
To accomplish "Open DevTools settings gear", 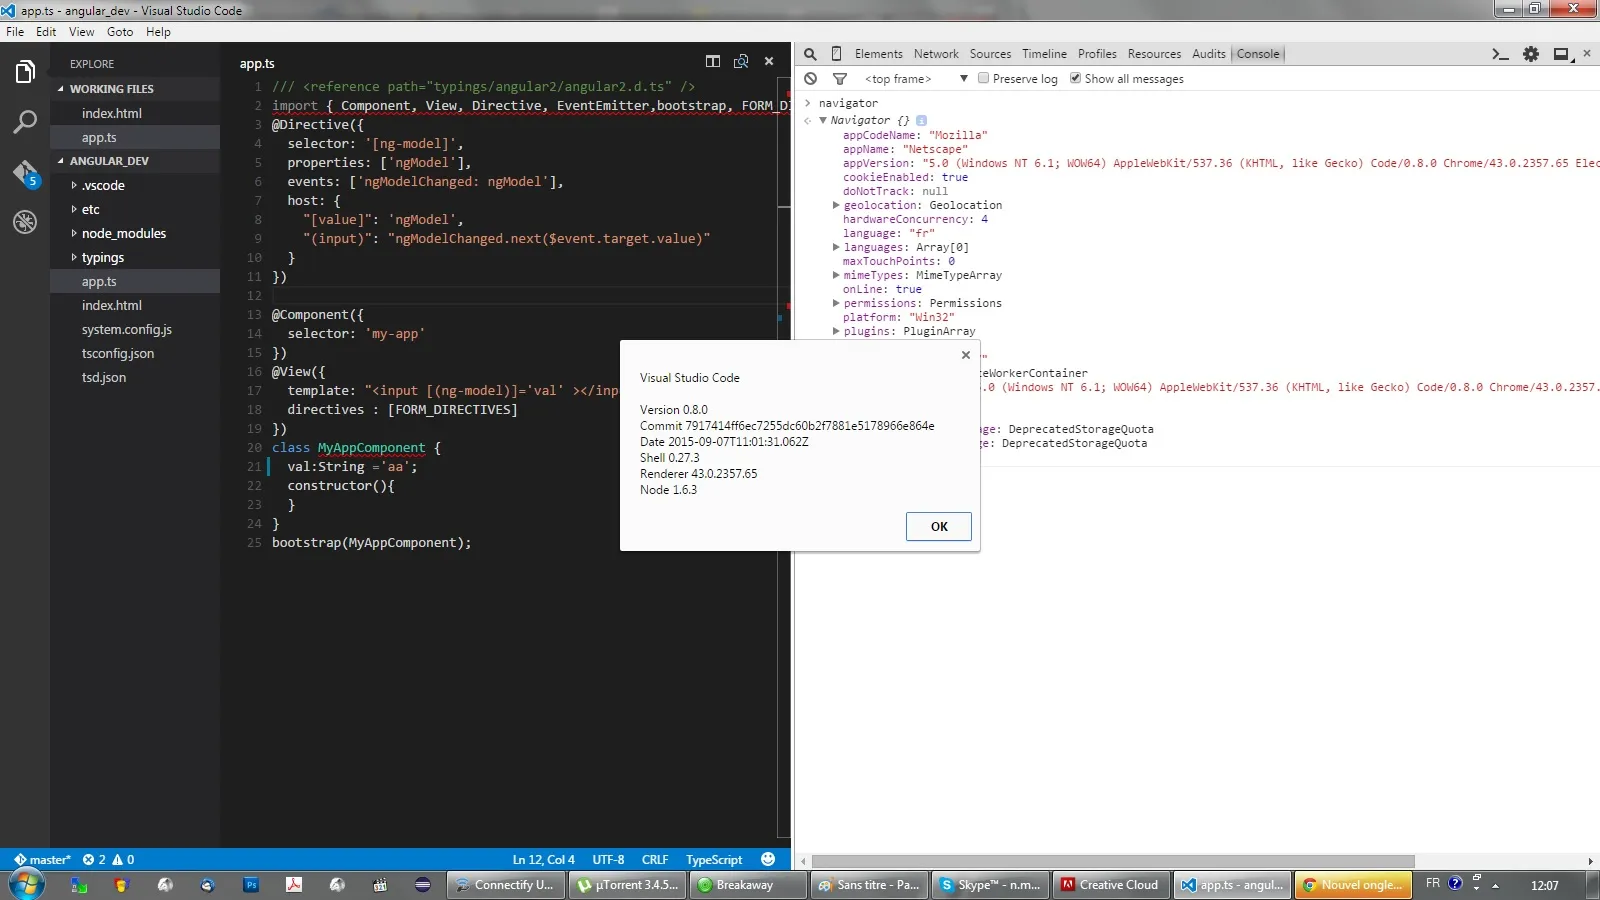I will 1531,54.
